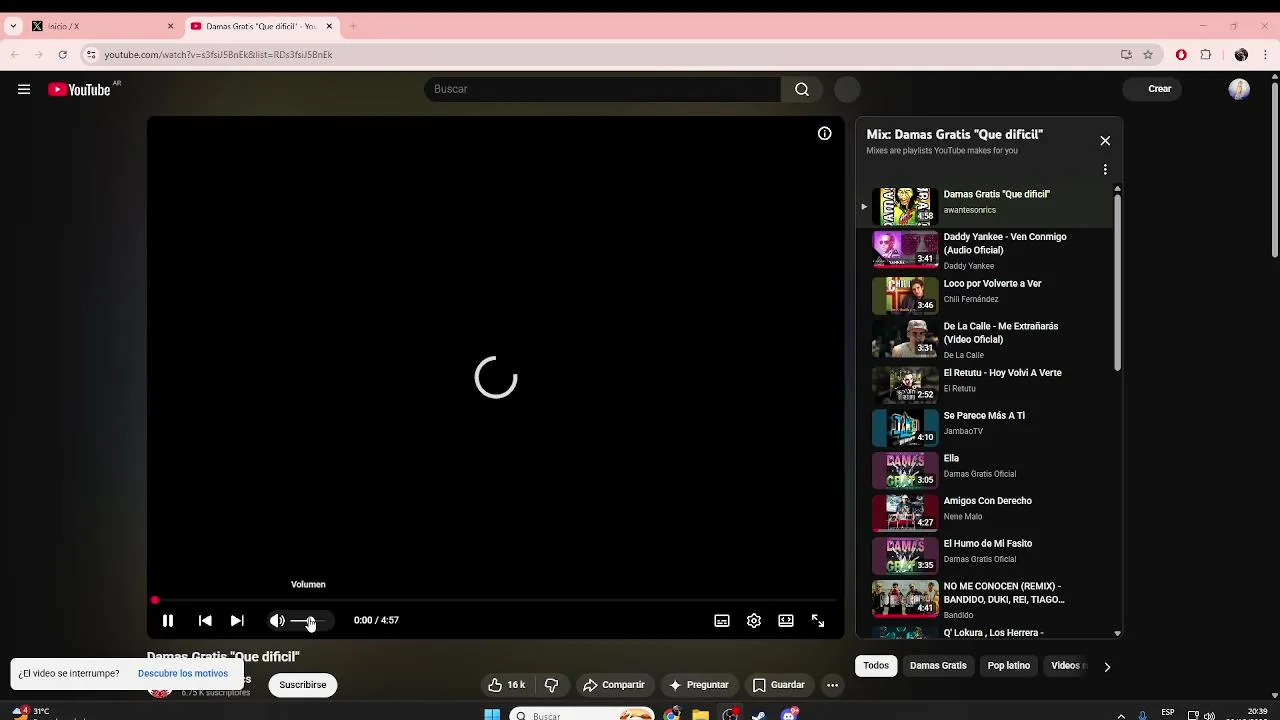Open Discord from the taskbar
Image resolution: width=1280 pixels, height=720 pixels.
[789, 715]
